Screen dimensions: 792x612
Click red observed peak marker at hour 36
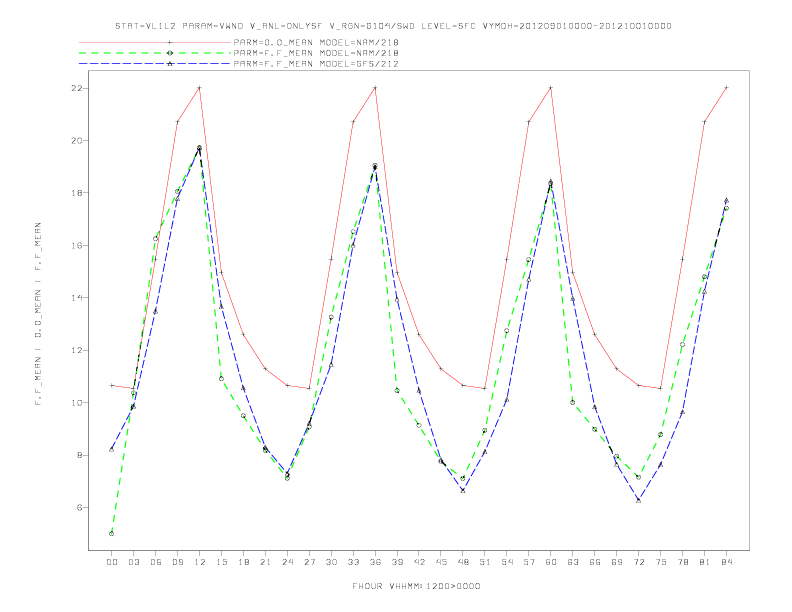pyautogui.click(x=375, y=88)
